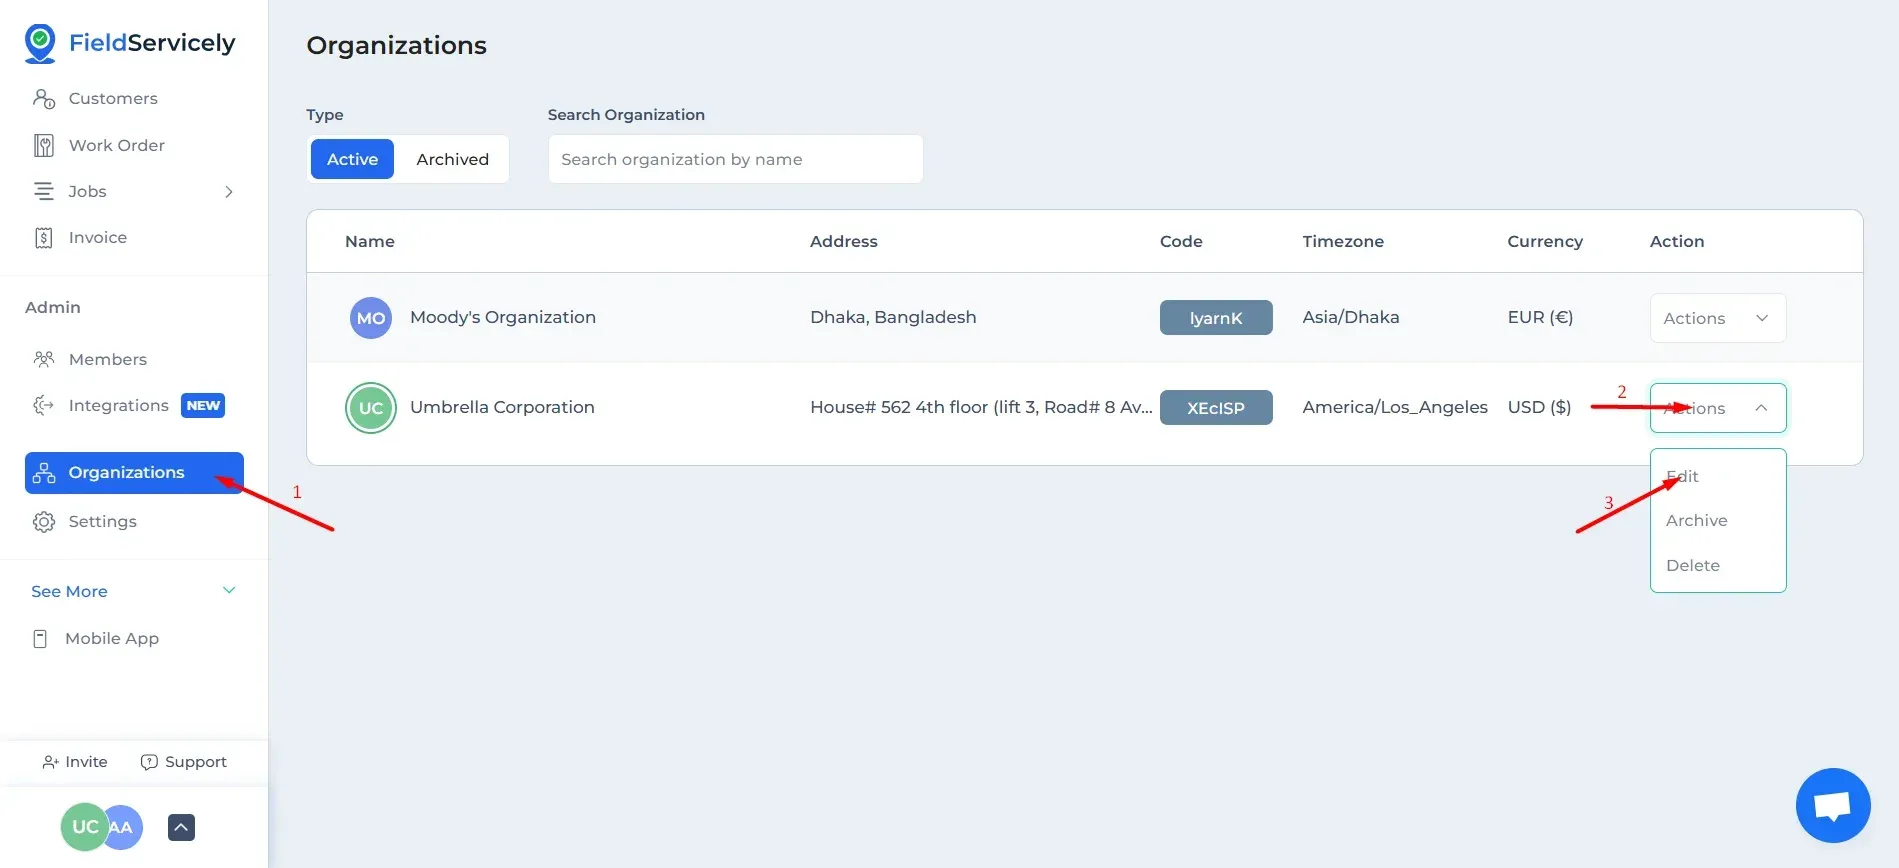Image resolution: width=1899 pixels, height=868 pixels.
Task: Click the FieldServicely logo icon
Action: (40, 43)
